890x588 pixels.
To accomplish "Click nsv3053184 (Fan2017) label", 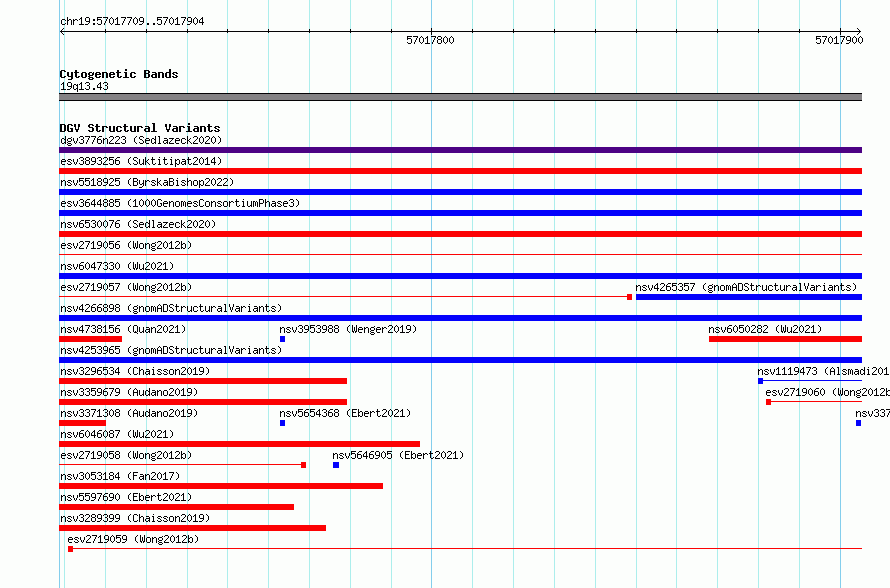I will pos(120,476).
